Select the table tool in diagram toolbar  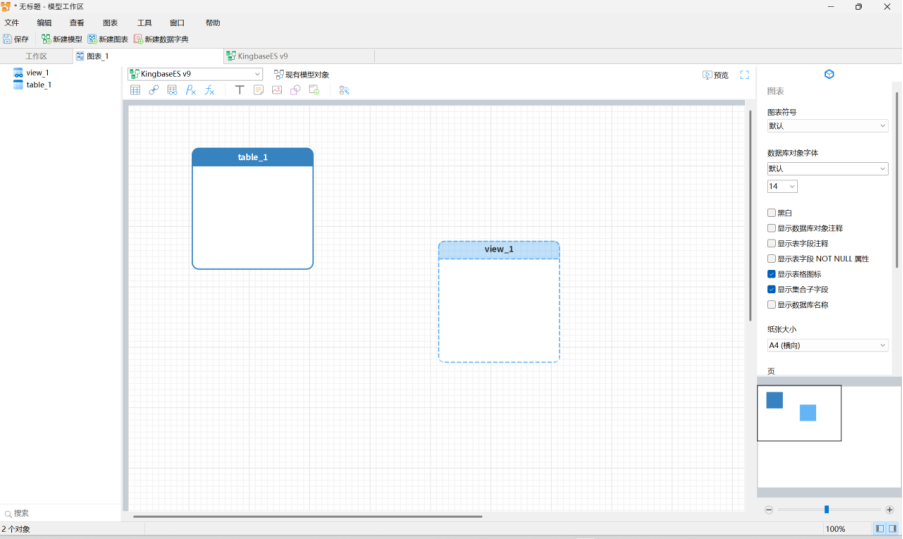coord(135,90)
